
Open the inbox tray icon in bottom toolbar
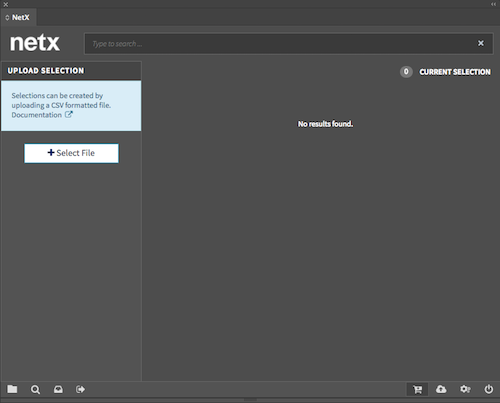(58, 389)
